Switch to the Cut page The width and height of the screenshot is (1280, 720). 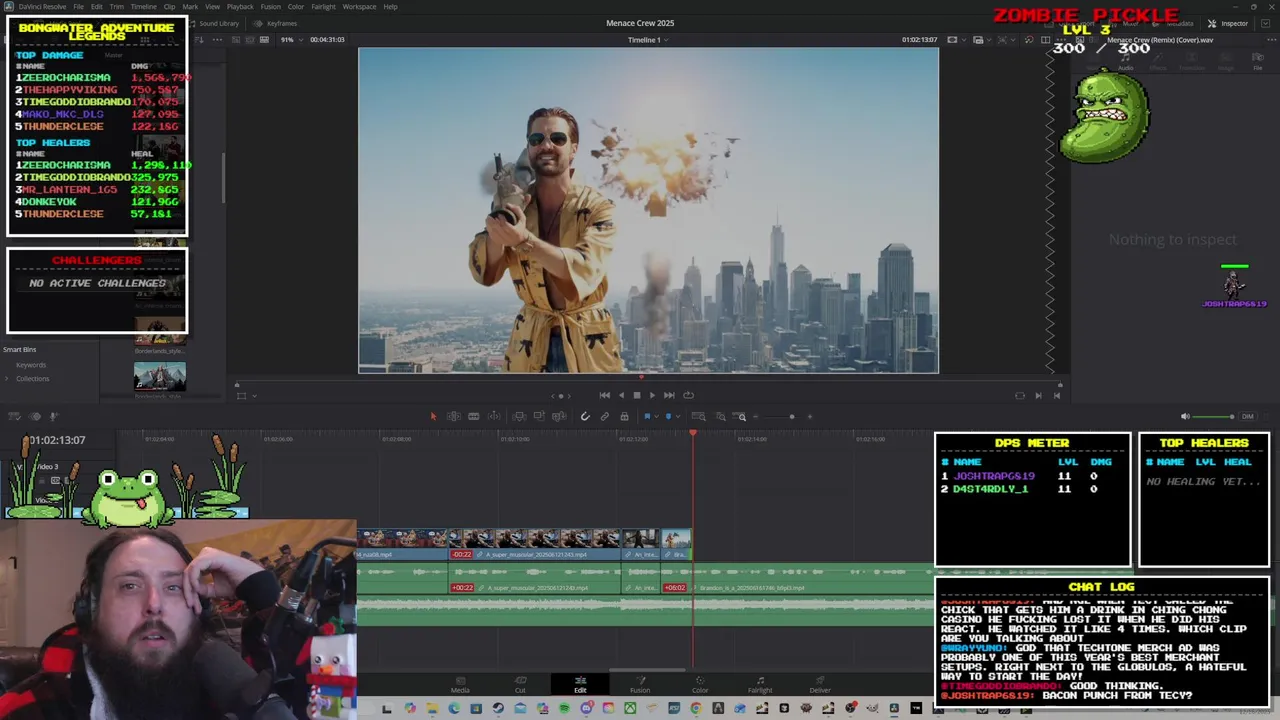pyautogui.click(x=520, y=684)
